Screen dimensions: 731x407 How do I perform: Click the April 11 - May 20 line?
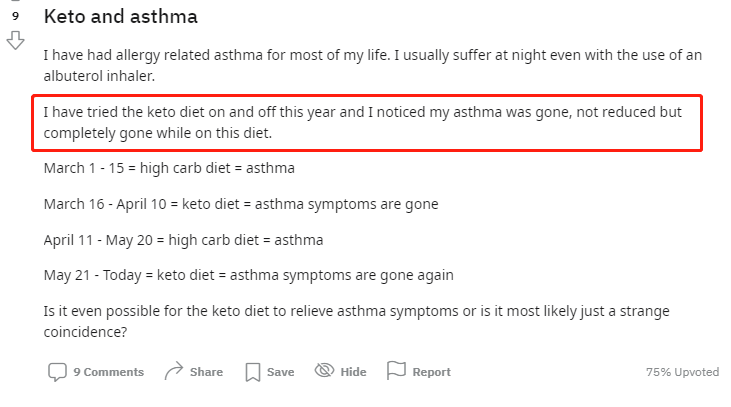pyautogui.click(x=183, y=240)
